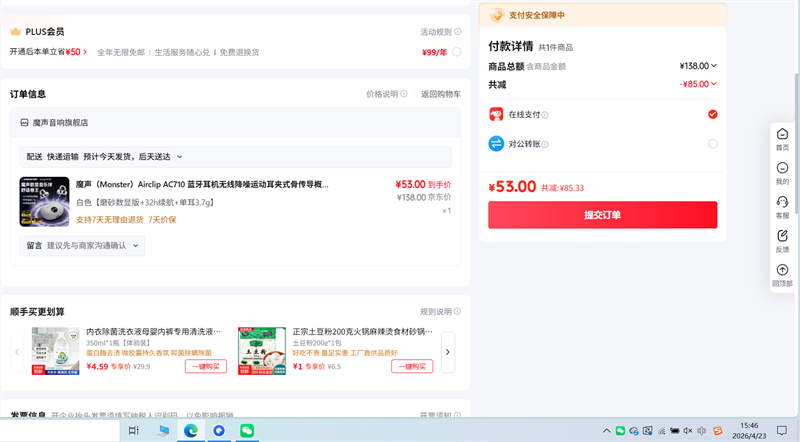The width and height of the screenshot is (800, 442).
Task: Select the PLUS会员 ¥99/年 radio option
Action: (457, 52)
